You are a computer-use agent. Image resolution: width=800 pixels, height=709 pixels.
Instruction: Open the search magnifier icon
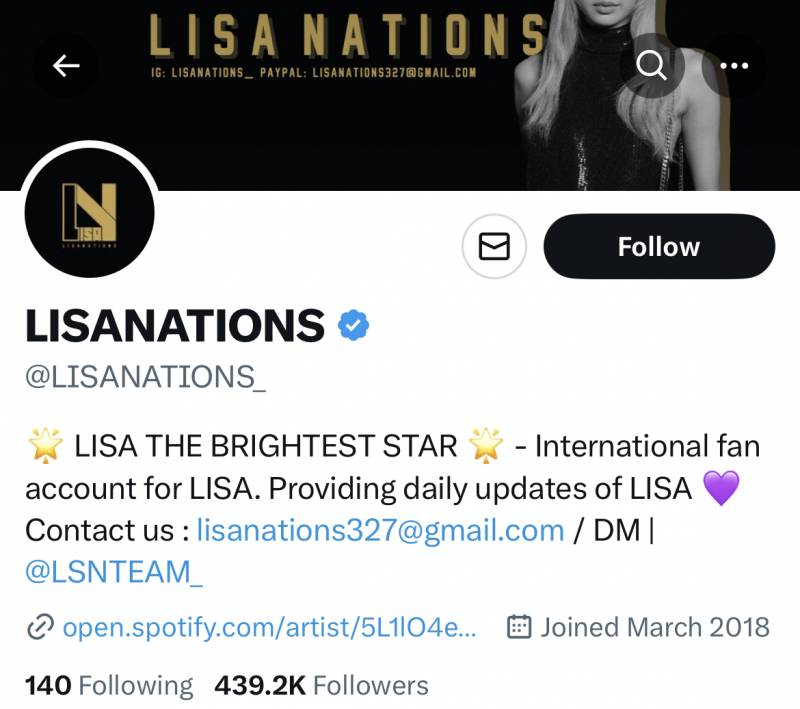pos(652,65)
